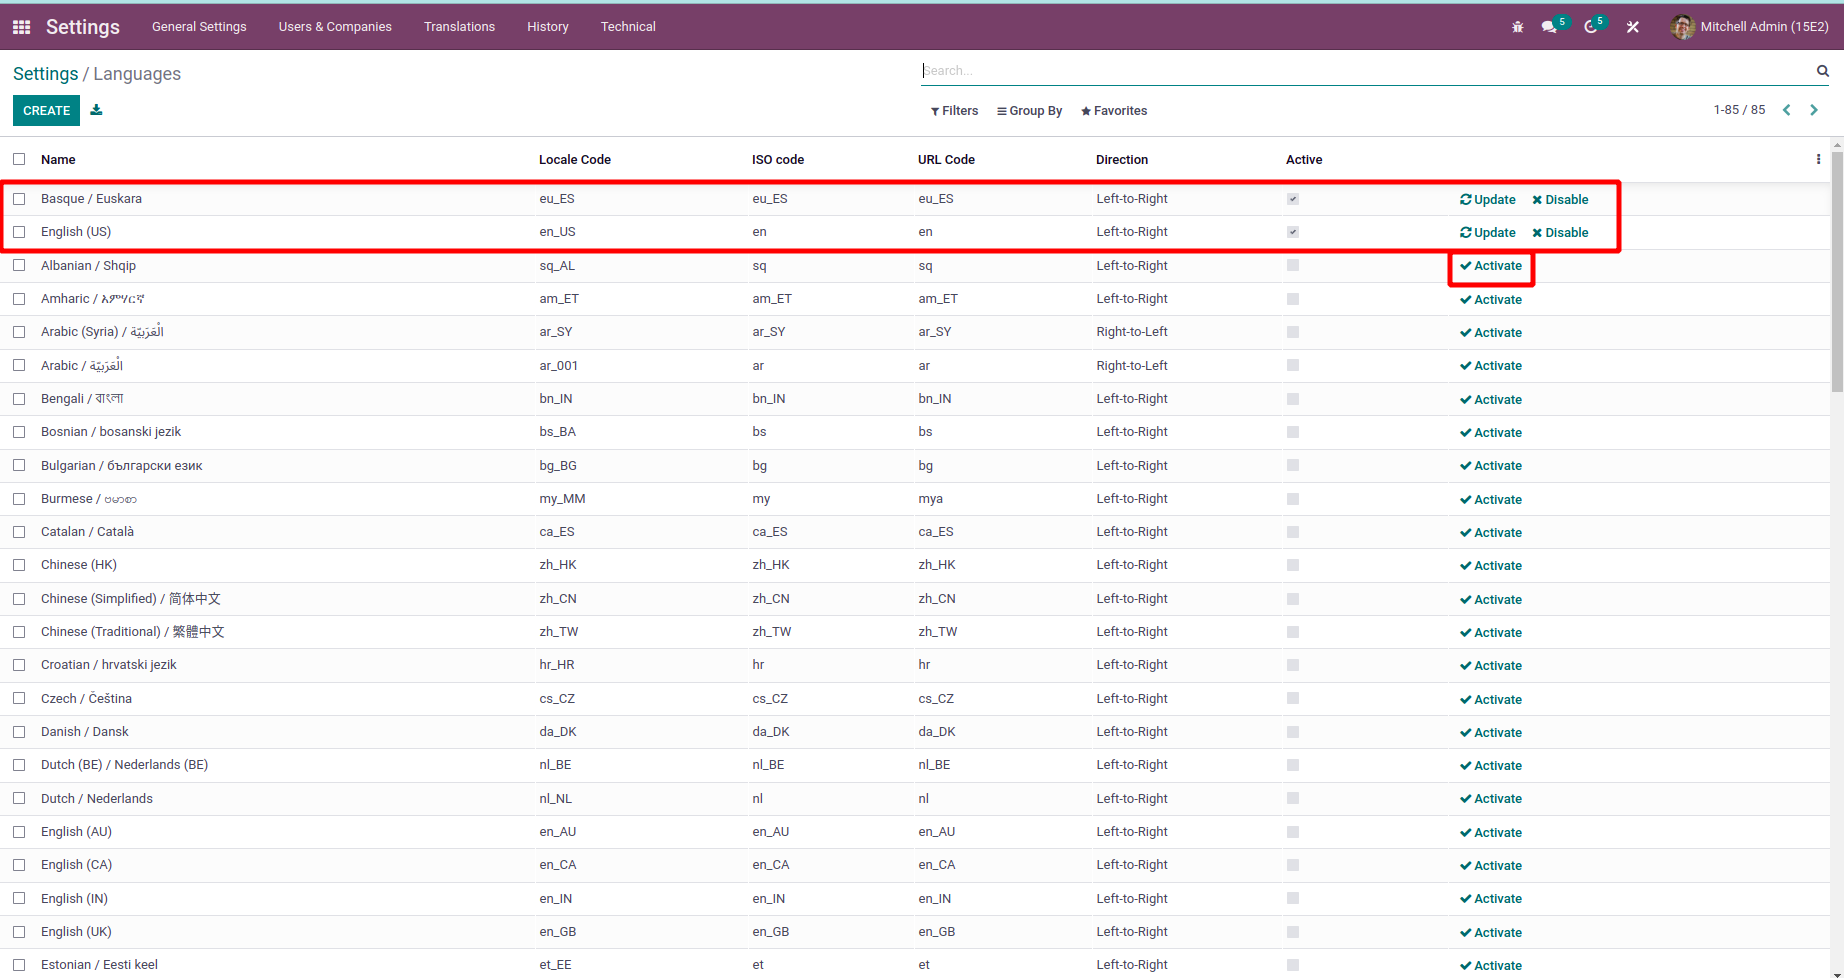Toggle Active checkbox for Basque row

click(x=1293, y=199)
